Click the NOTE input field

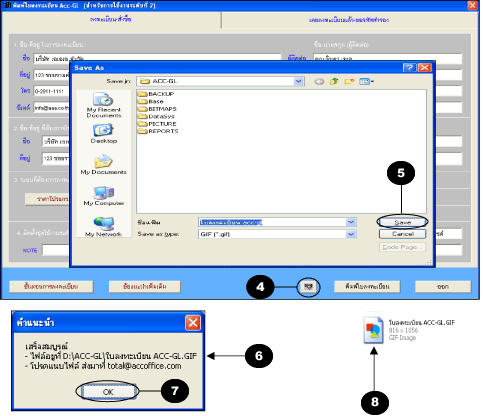(56, 250)
